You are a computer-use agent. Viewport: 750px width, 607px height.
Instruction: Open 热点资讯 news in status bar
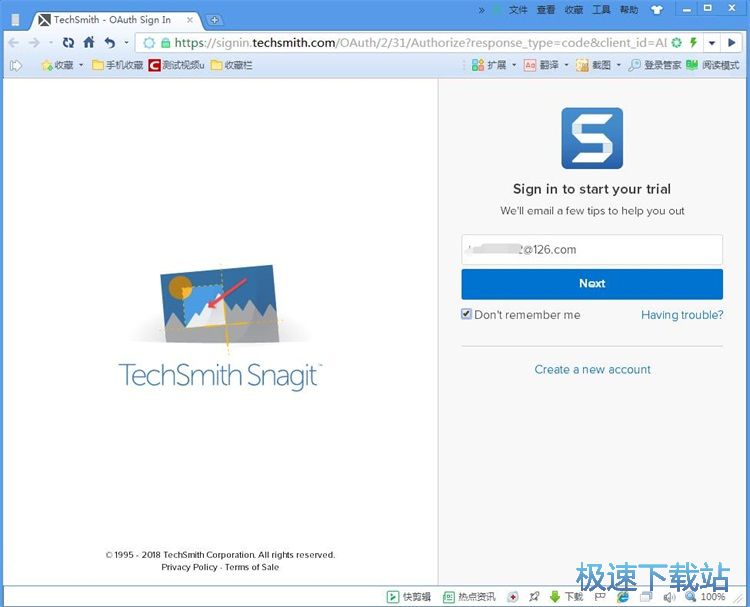coord(469,596)
